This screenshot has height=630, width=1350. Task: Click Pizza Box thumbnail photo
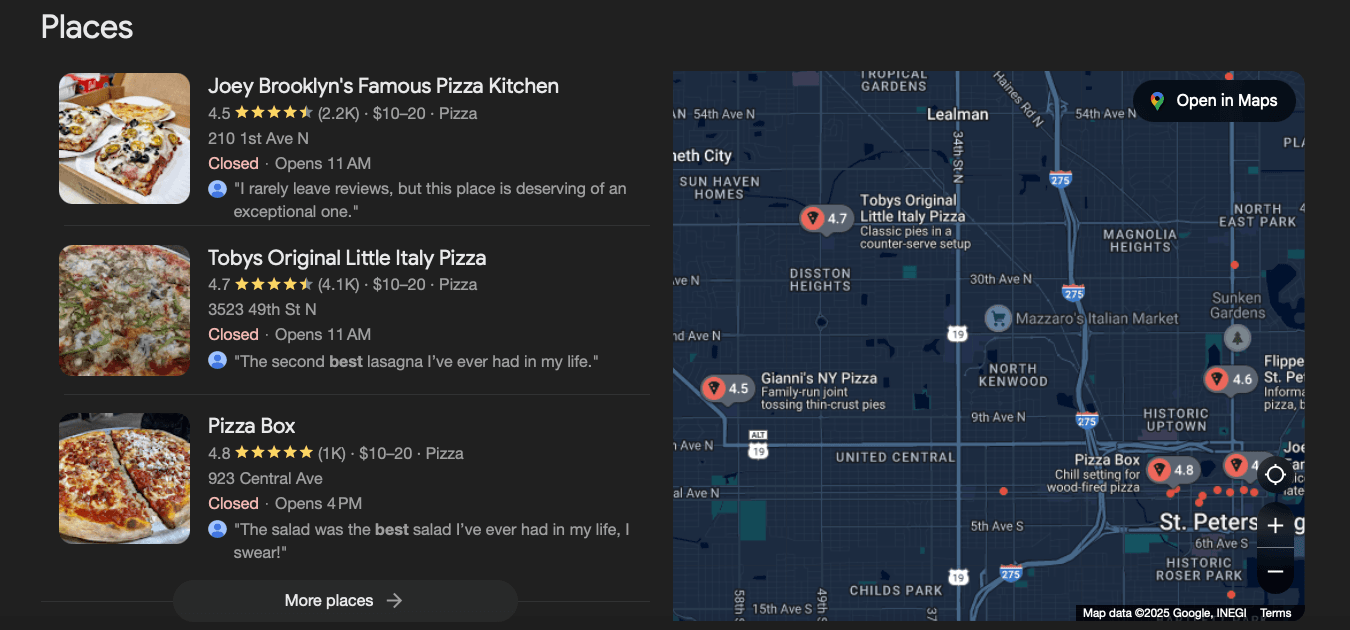[x=124, y=478]
